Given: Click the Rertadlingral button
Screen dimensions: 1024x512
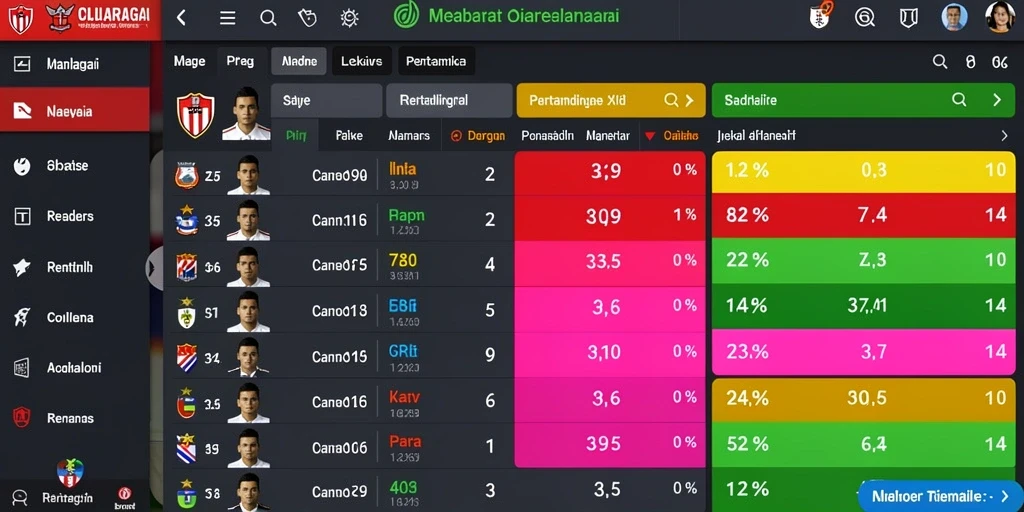Looking at the screenshot, I should coord(449,101).
